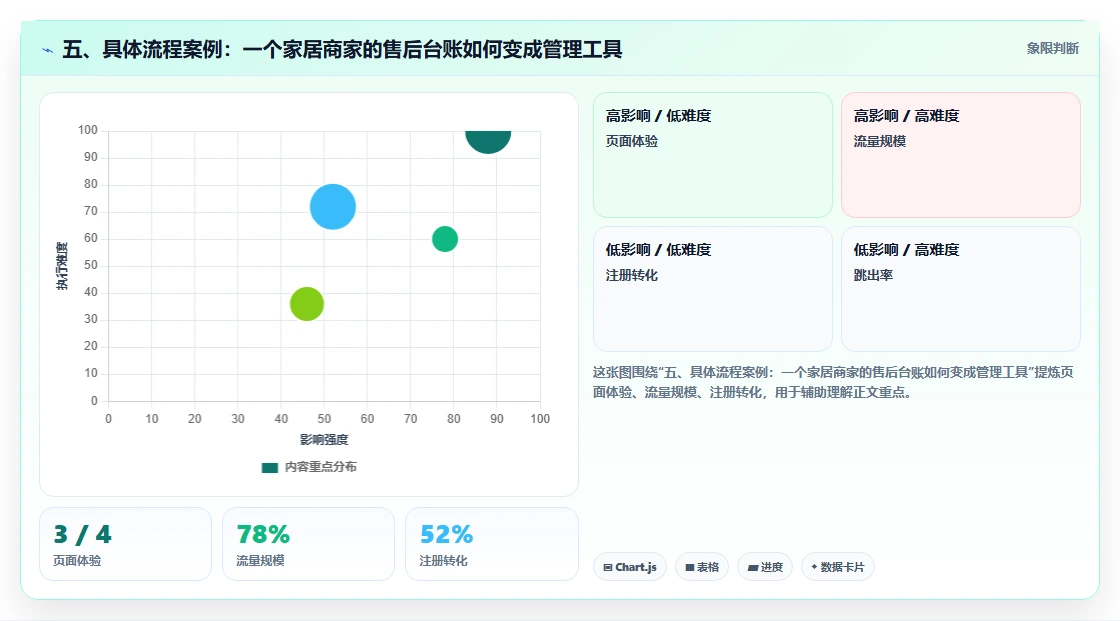Click the 表格 tag icon
The height and width of the screenshot is (621, 1120).
click(690, 567)
